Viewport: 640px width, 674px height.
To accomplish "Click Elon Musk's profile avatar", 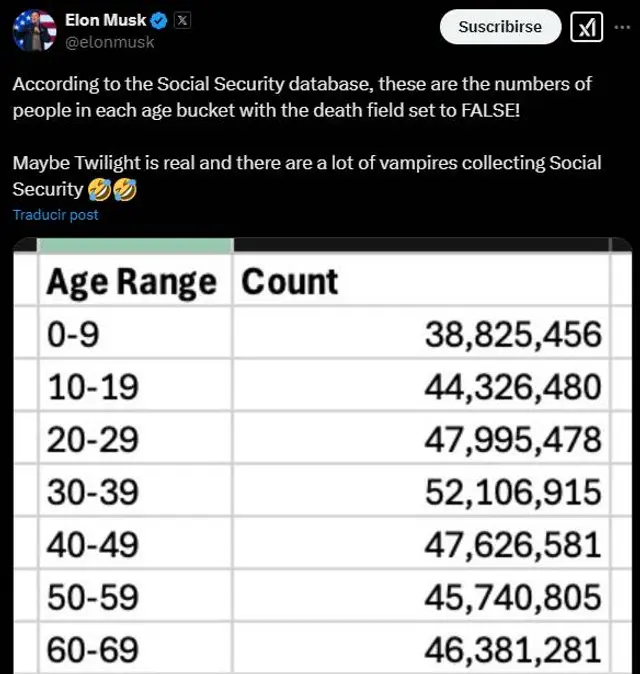I will coord(34,29).
